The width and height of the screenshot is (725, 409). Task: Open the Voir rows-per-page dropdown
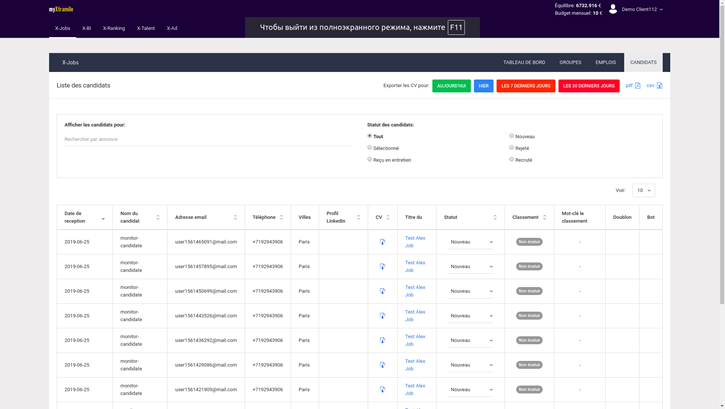(643, 190)
